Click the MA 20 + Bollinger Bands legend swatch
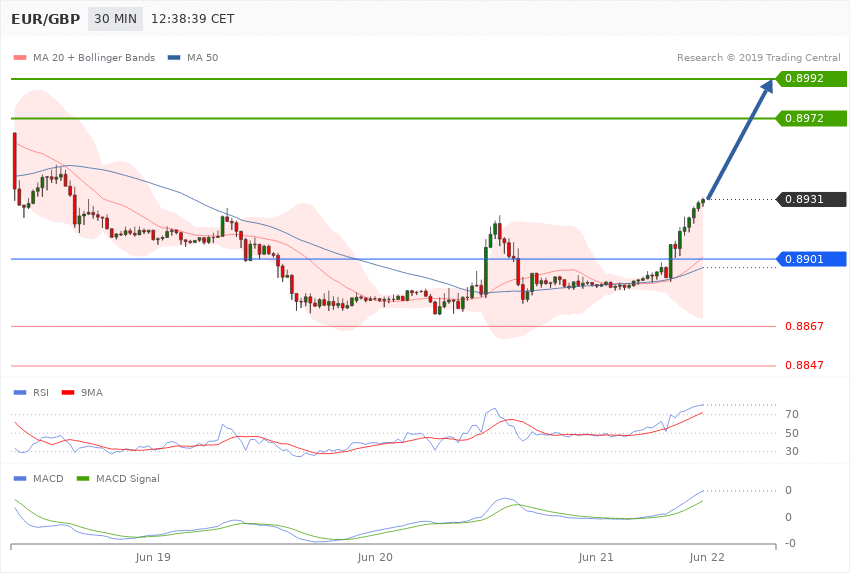Image resolution: width=850 pixels, height=576 pixels. [20, 57]
